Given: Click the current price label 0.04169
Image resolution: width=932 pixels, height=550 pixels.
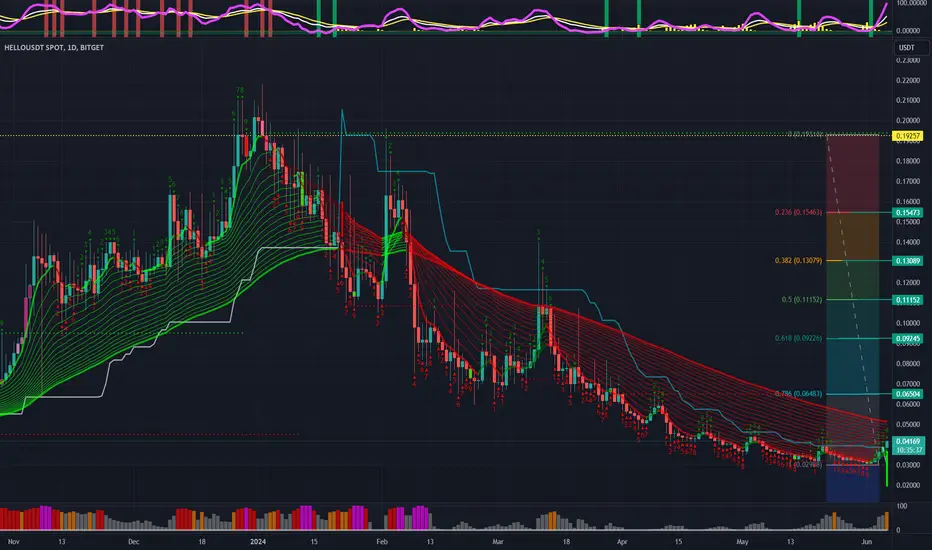Looking at the screenshot, I should tap(909, 441).
